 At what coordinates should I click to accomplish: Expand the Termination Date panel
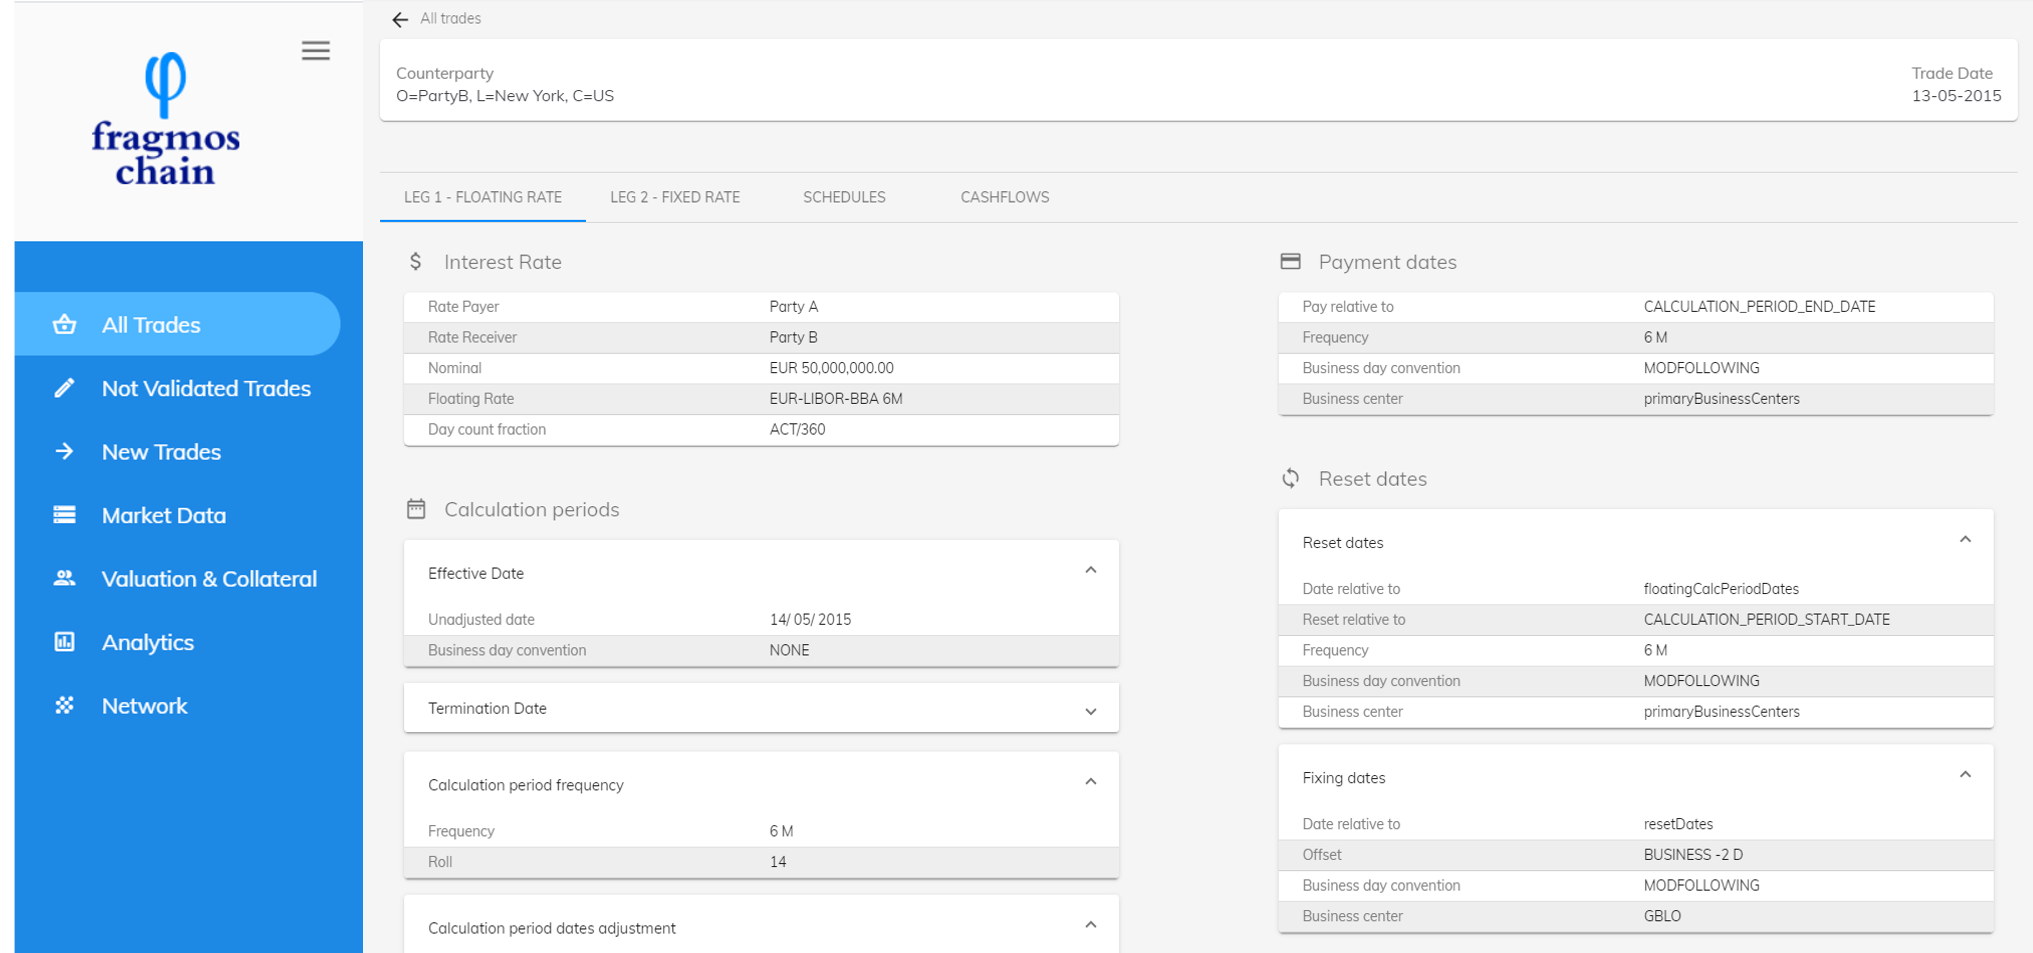tap(1090, 710)
